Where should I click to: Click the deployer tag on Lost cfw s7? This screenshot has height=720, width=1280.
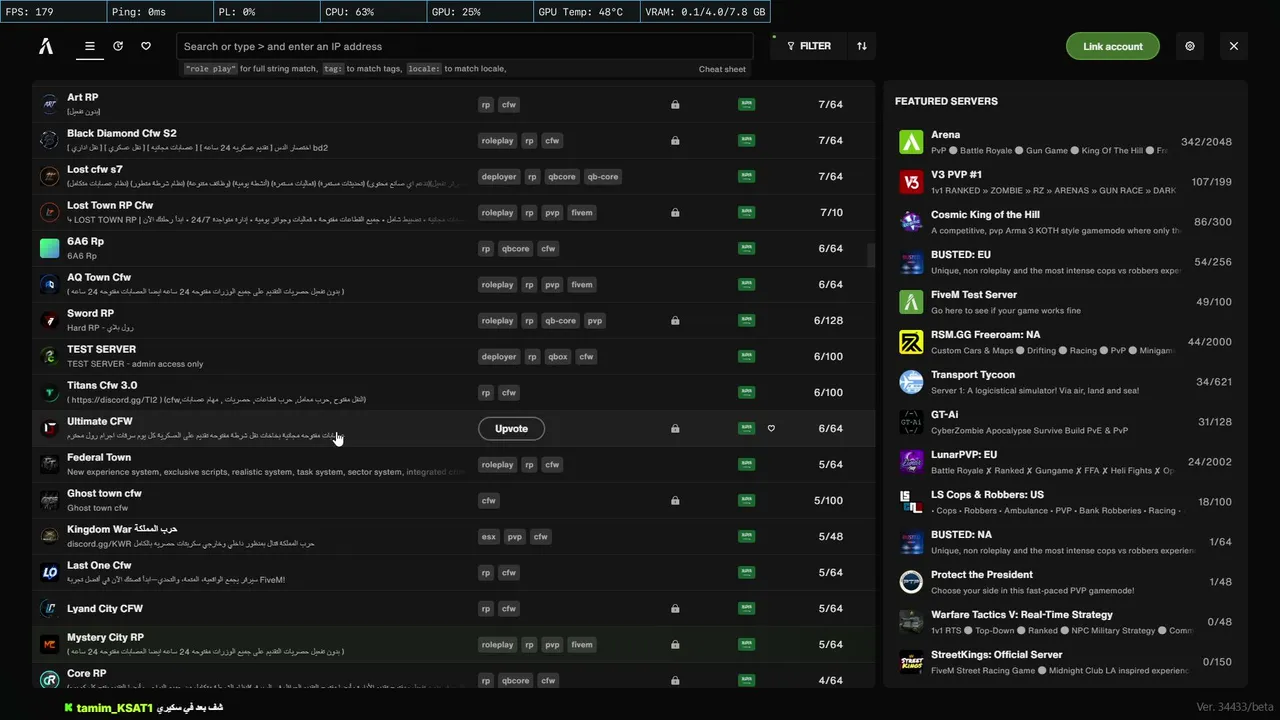coord(499,177)
